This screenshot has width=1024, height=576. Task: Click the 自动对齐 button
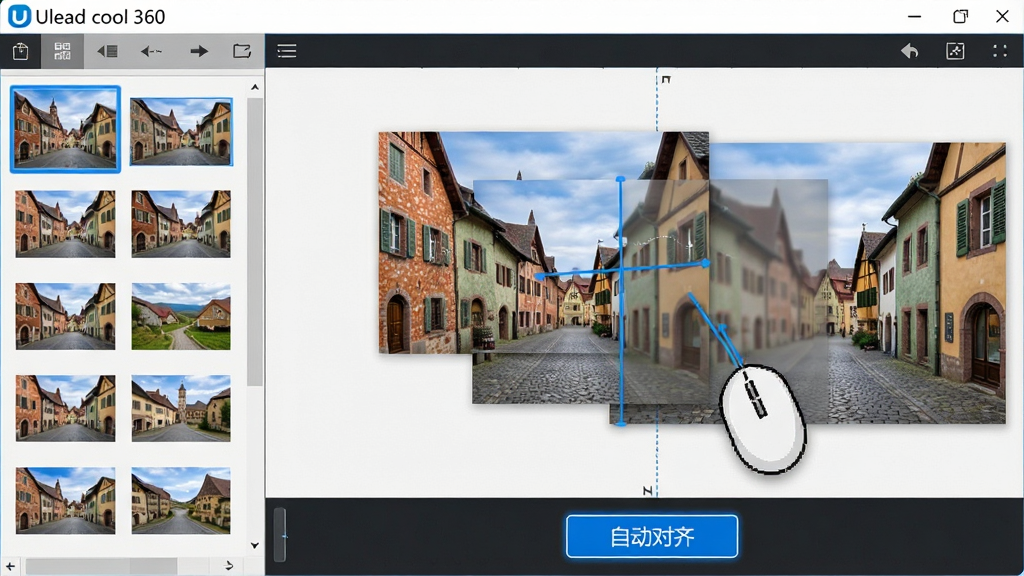pos(652,536)
